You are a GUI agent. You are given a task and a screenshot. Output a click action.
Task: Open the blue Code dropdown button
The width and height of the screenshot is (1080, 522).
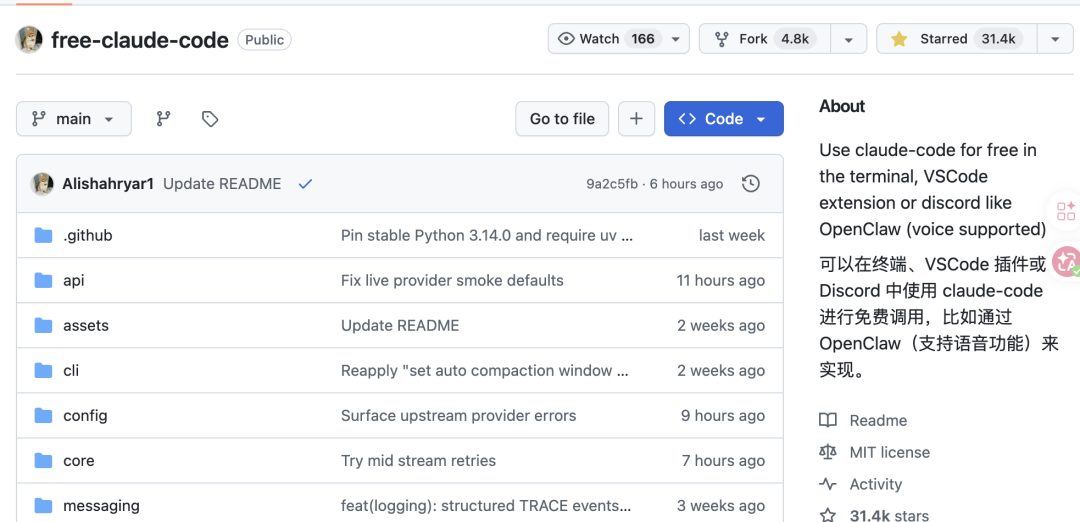click(724, 119)
